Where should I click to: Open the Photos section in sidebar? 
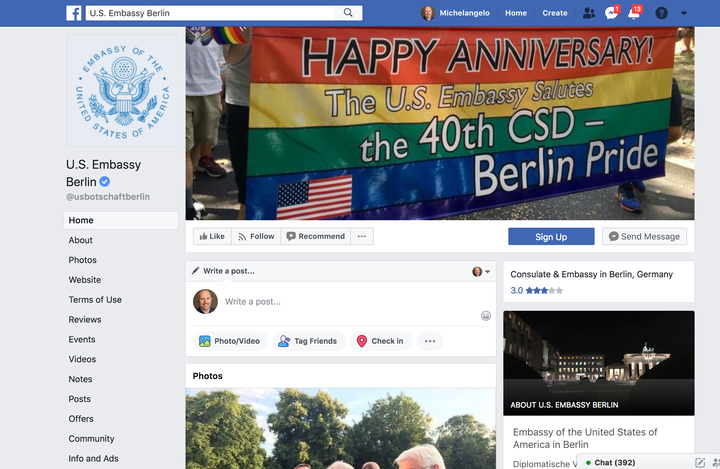coord(83,260)
